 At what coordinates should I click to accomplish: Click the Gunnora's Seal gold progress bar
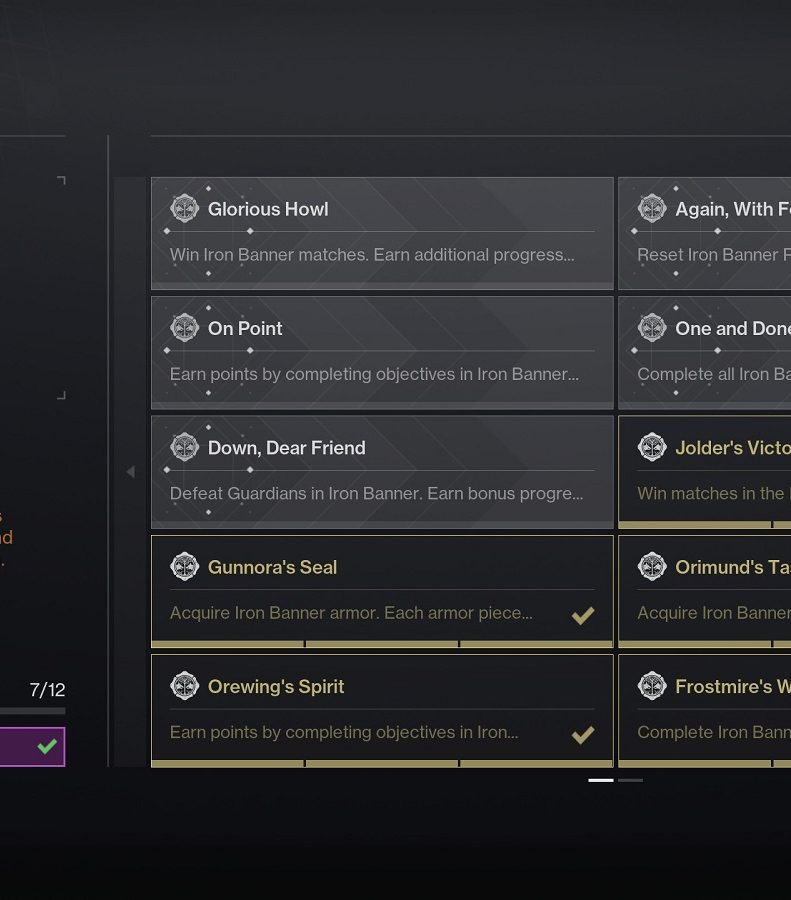[382, 644]
